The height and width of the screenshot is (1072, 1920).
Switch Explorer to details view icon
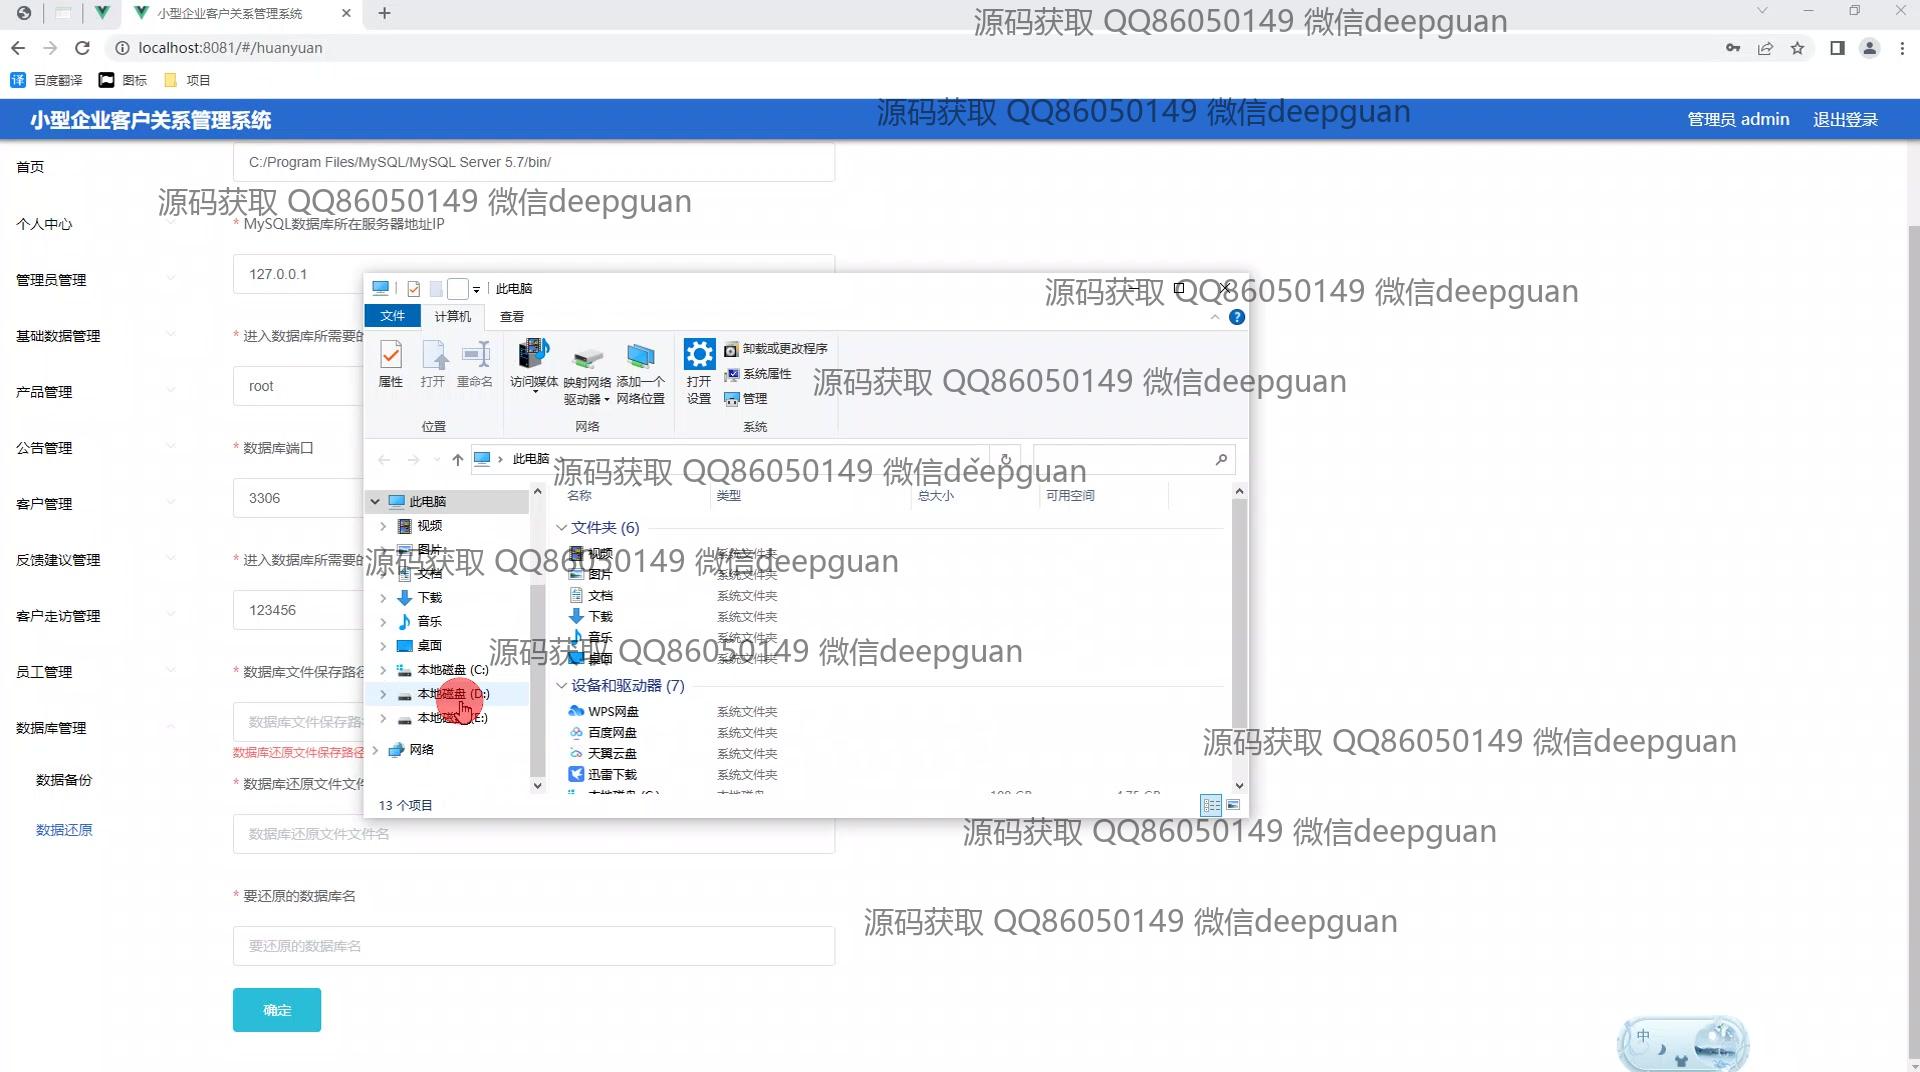pyautogui.click(x=1211, y=805)
